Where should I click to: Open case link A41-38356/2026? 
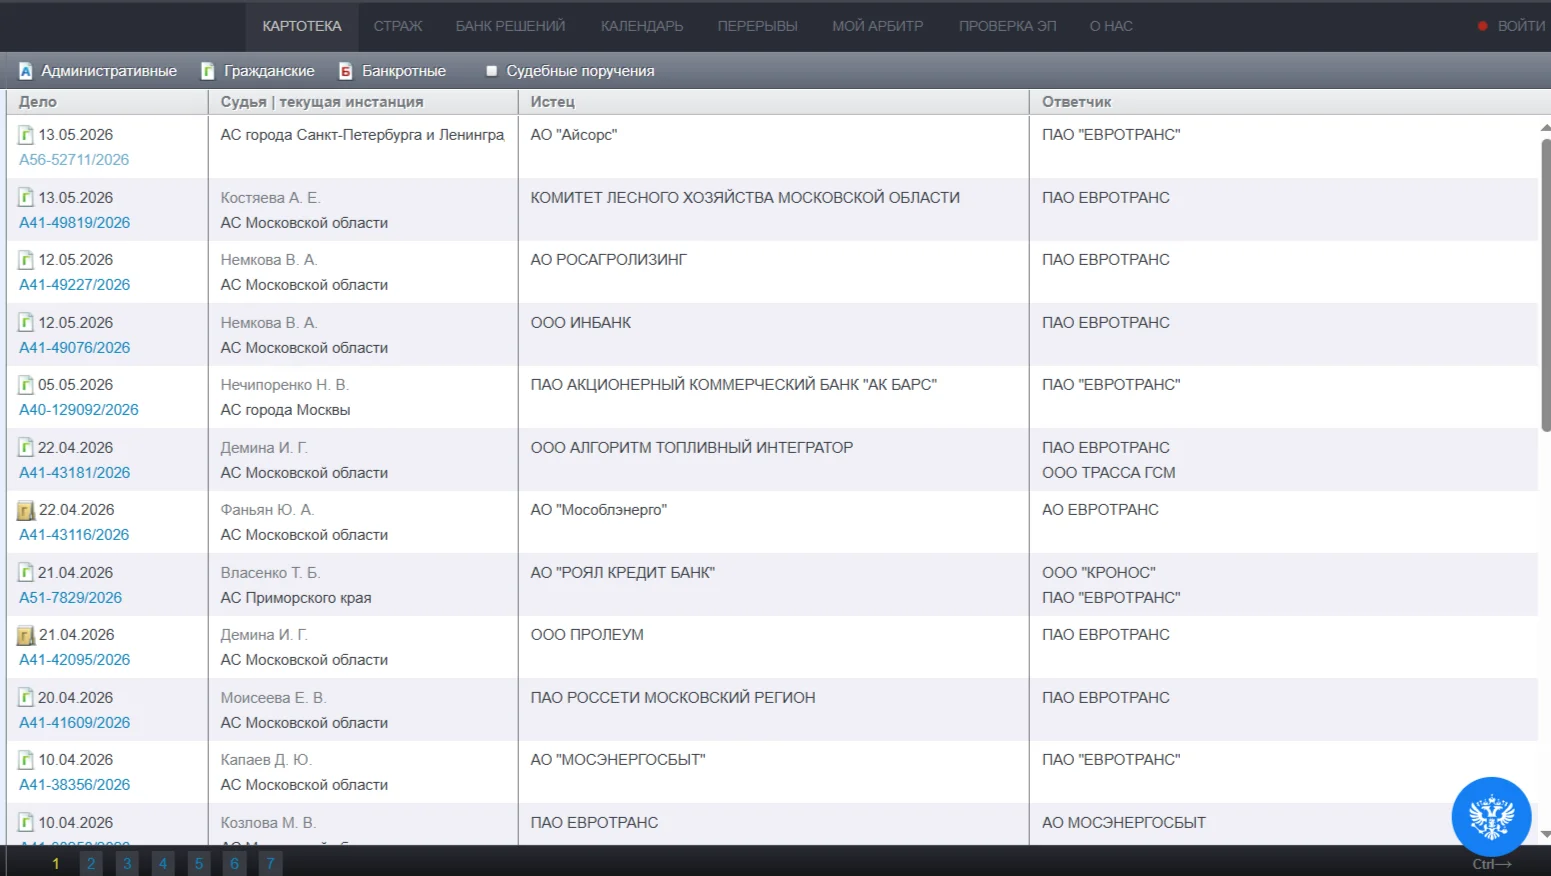pyautogui.click(x=75, y=785)
